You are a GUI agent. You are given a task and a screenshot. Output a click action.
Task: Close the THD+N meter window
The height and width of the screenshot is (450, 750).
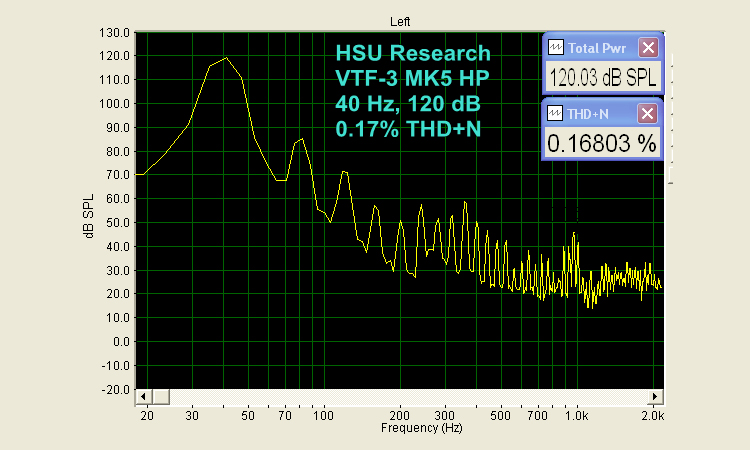pos(648,113)
